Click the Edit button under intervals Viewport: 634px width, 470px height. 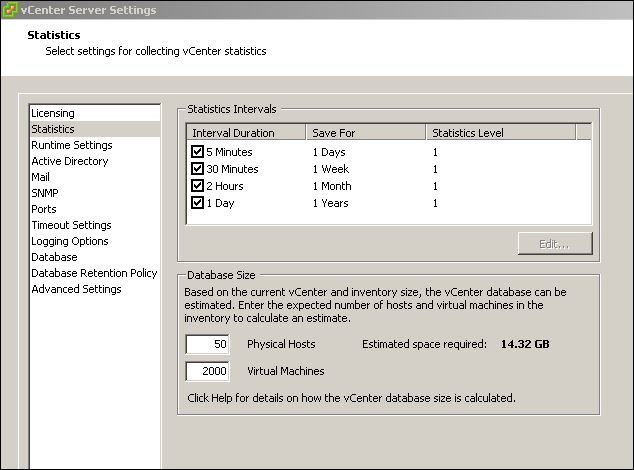(x=555, y=243)
